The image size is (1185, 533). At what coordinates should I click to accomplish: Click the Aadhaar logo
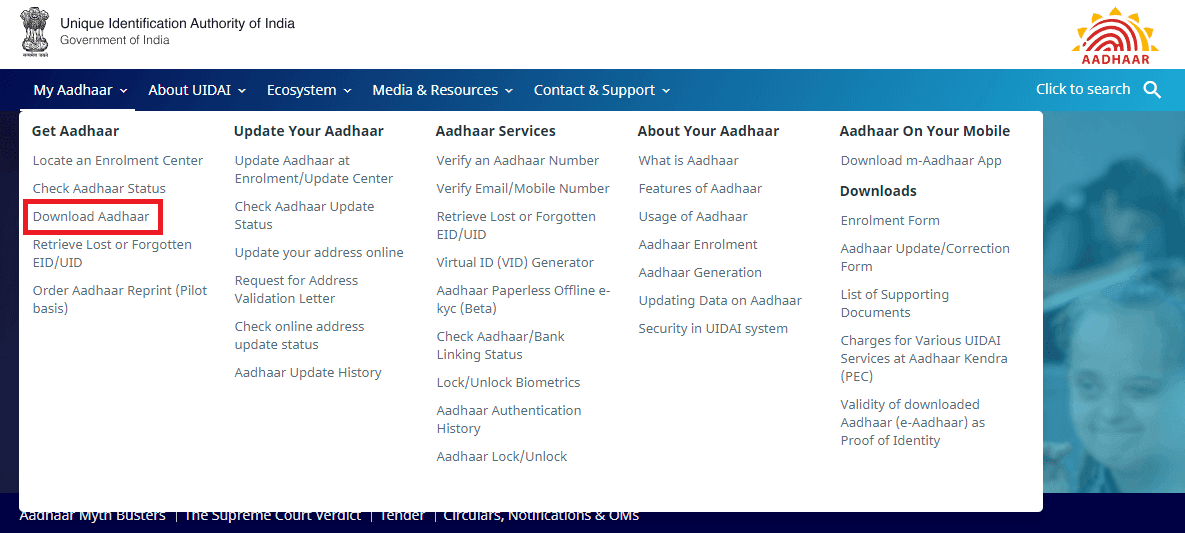tap(1115, 36)
